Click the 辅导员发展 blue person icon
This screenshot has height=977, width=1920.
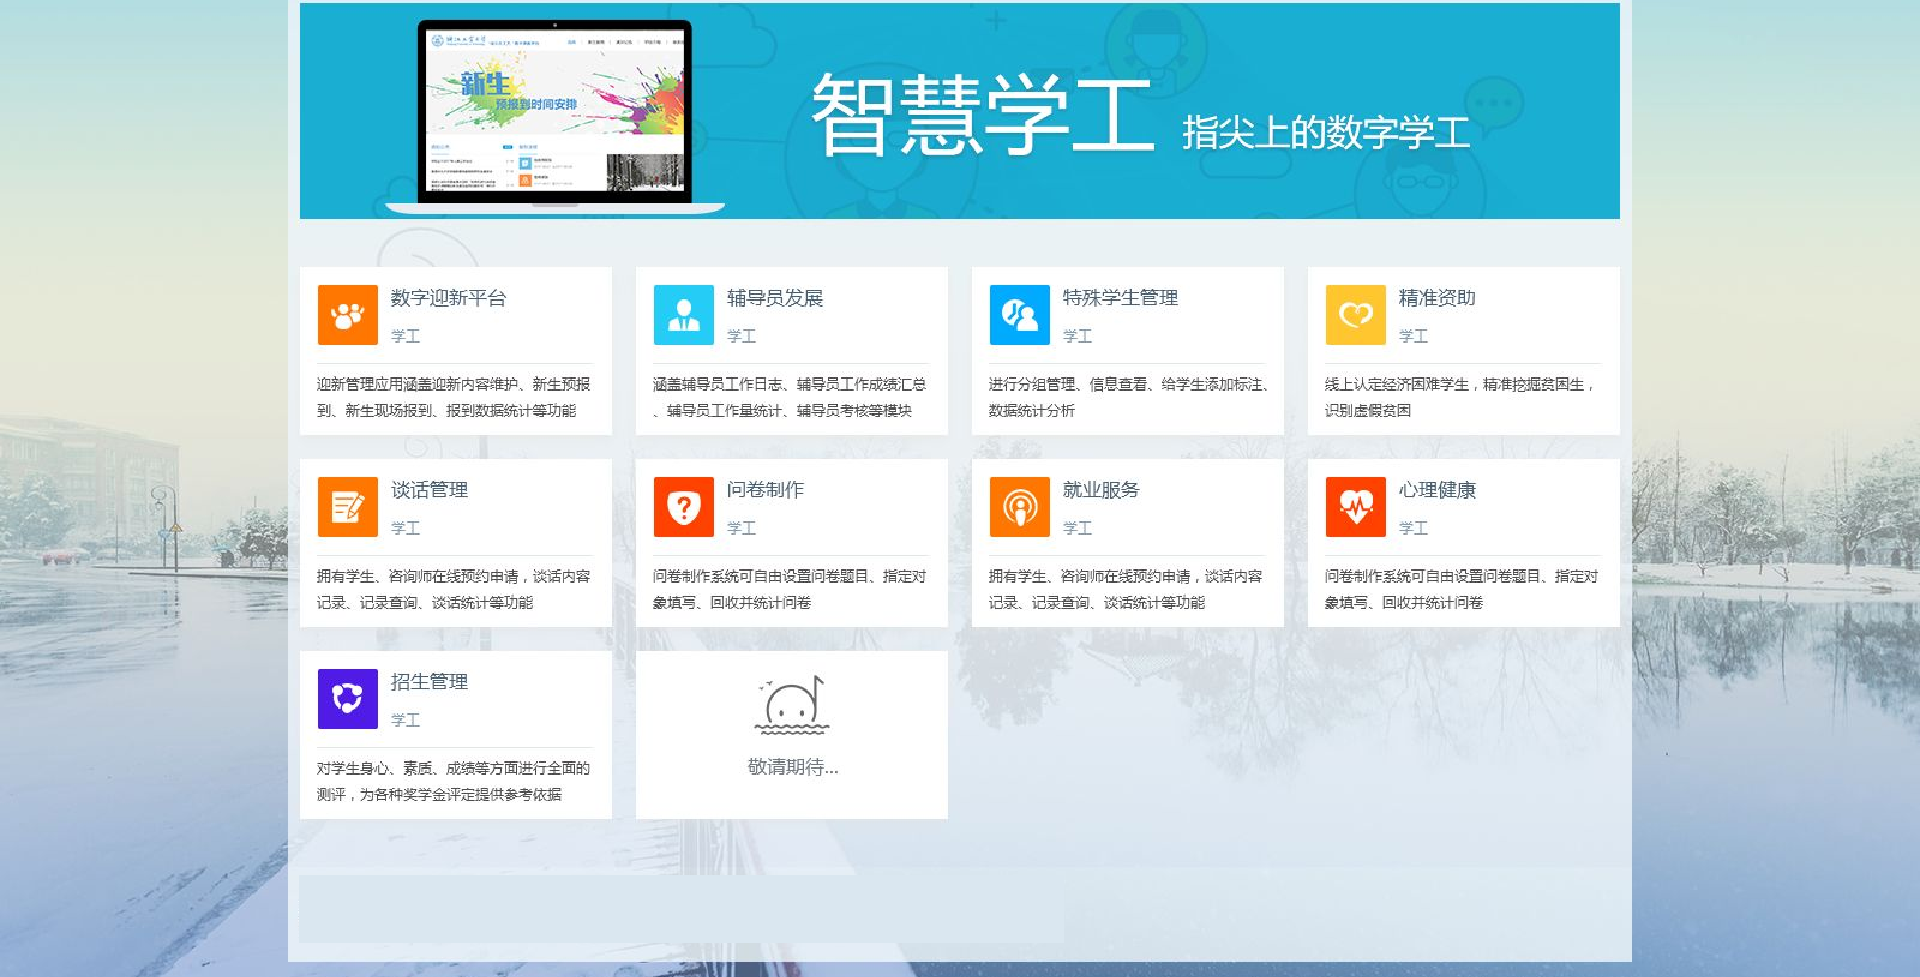point(683,315)
